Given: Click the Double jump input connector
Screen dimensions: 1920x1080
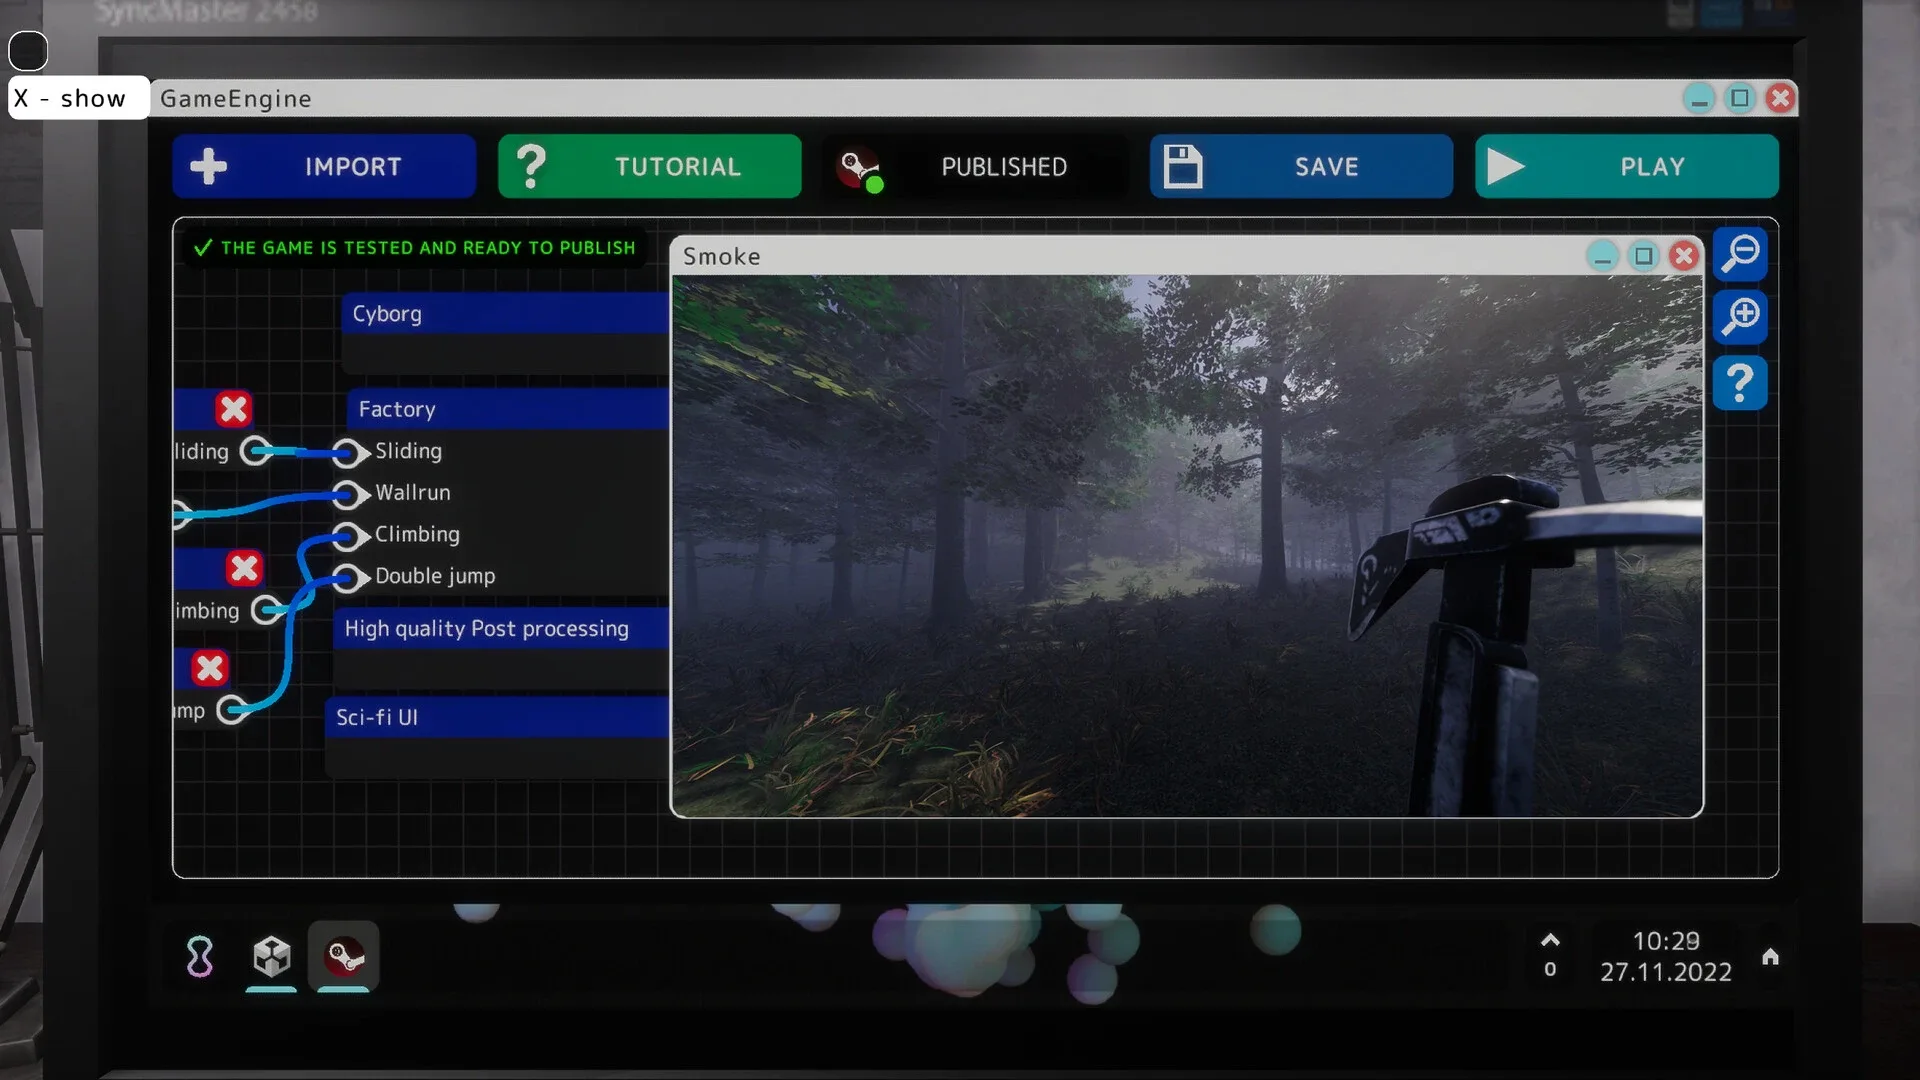Looking at the screenshot, I should (347, 577).
